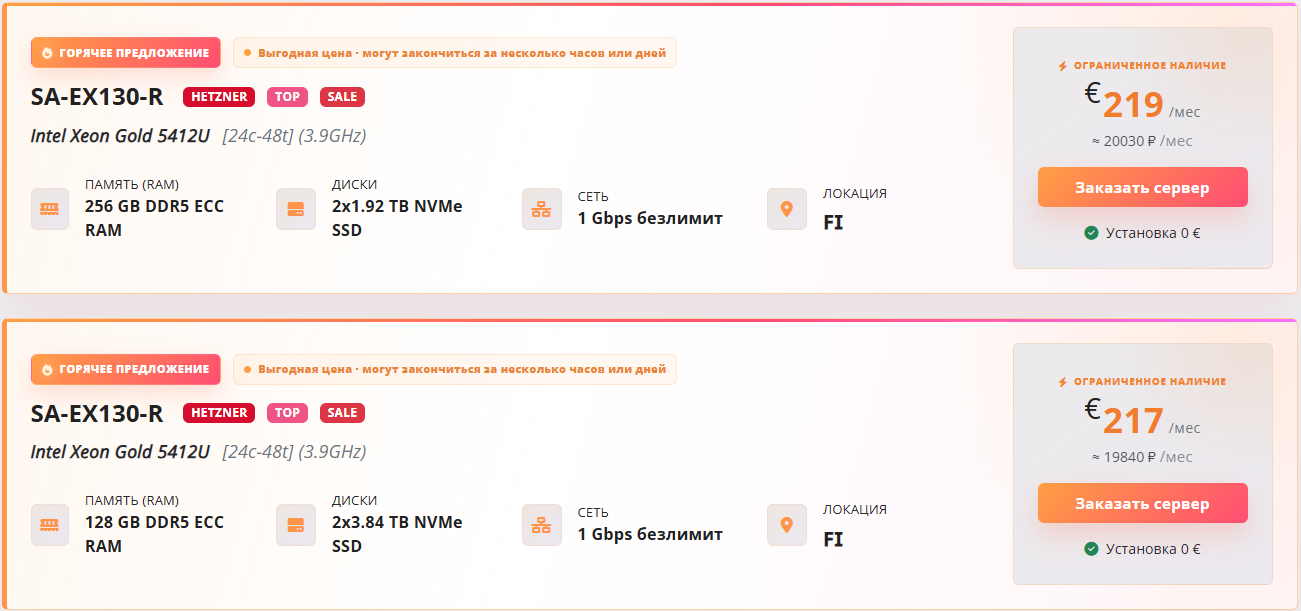Click the green checkmark near first Установка 0 €
The width and height of the screenshot is (1301, 611).
1092,233
